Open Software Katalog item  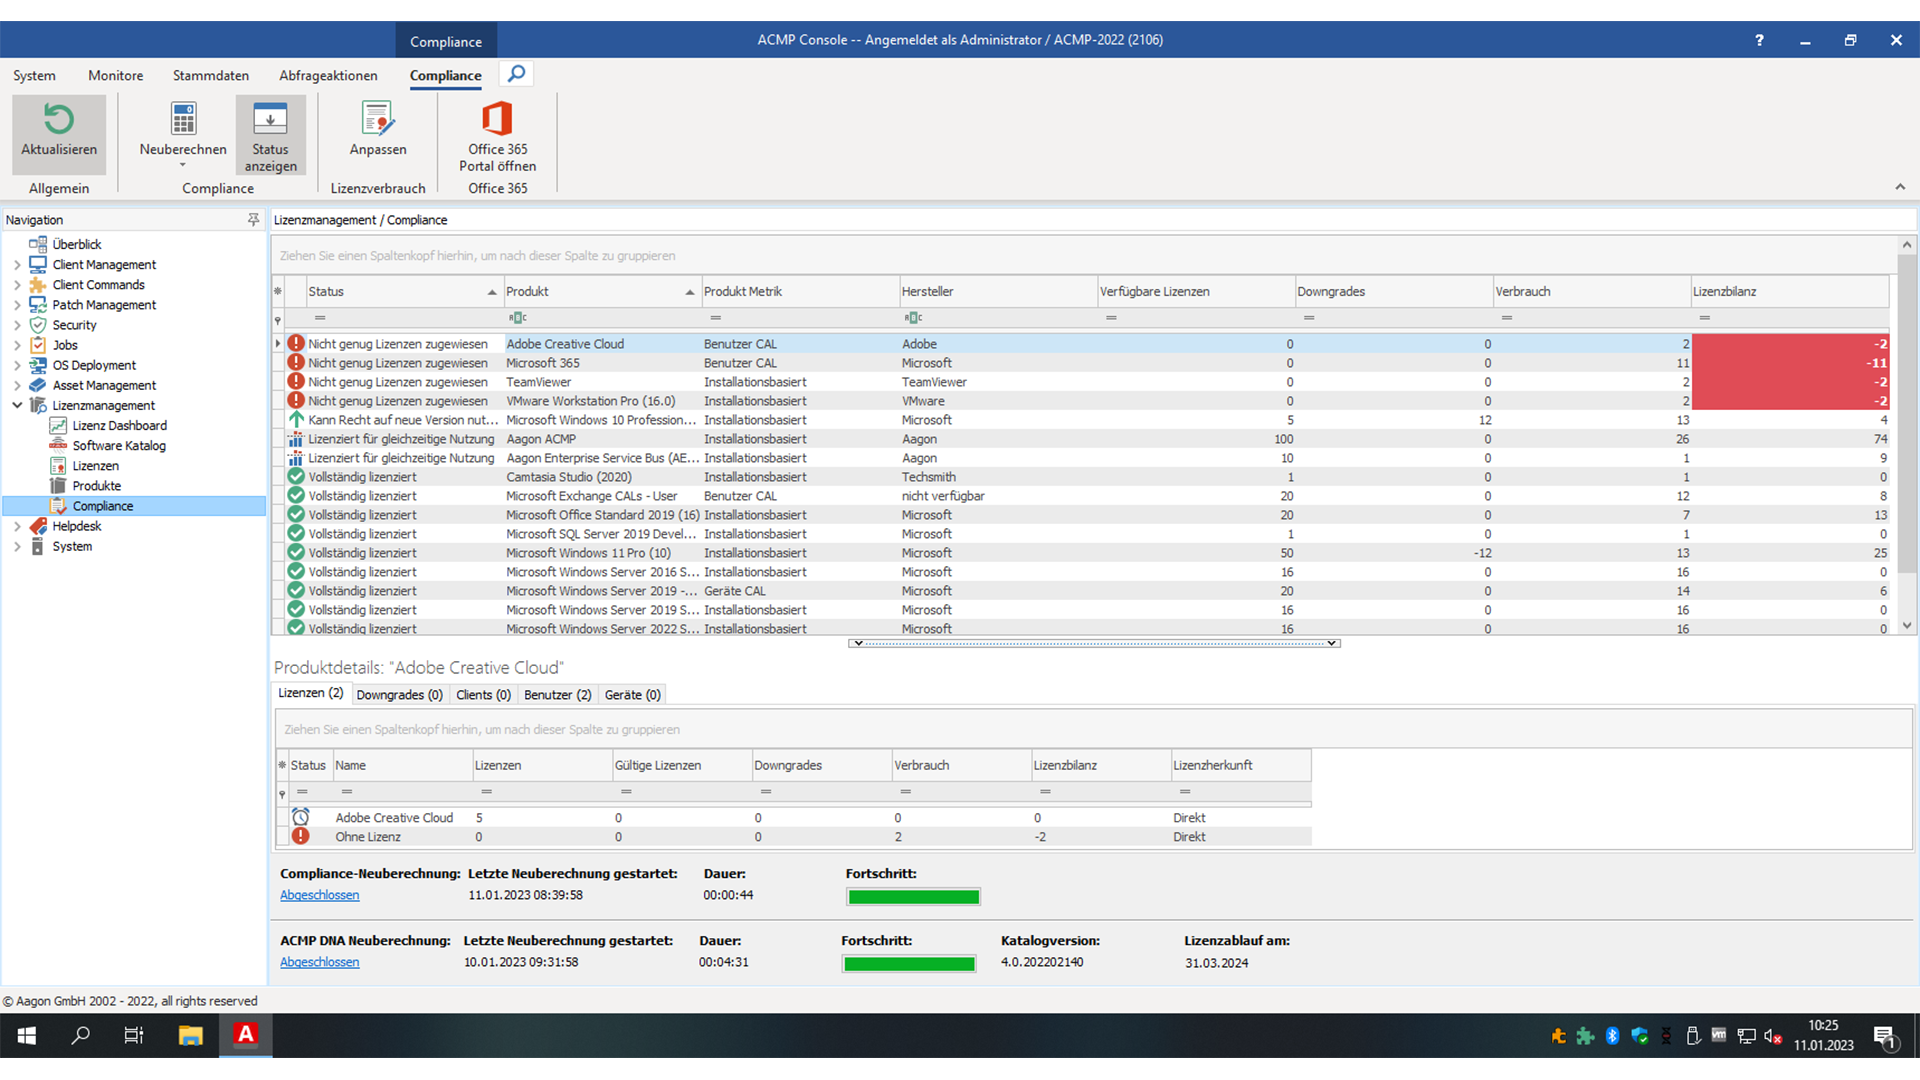119,446
